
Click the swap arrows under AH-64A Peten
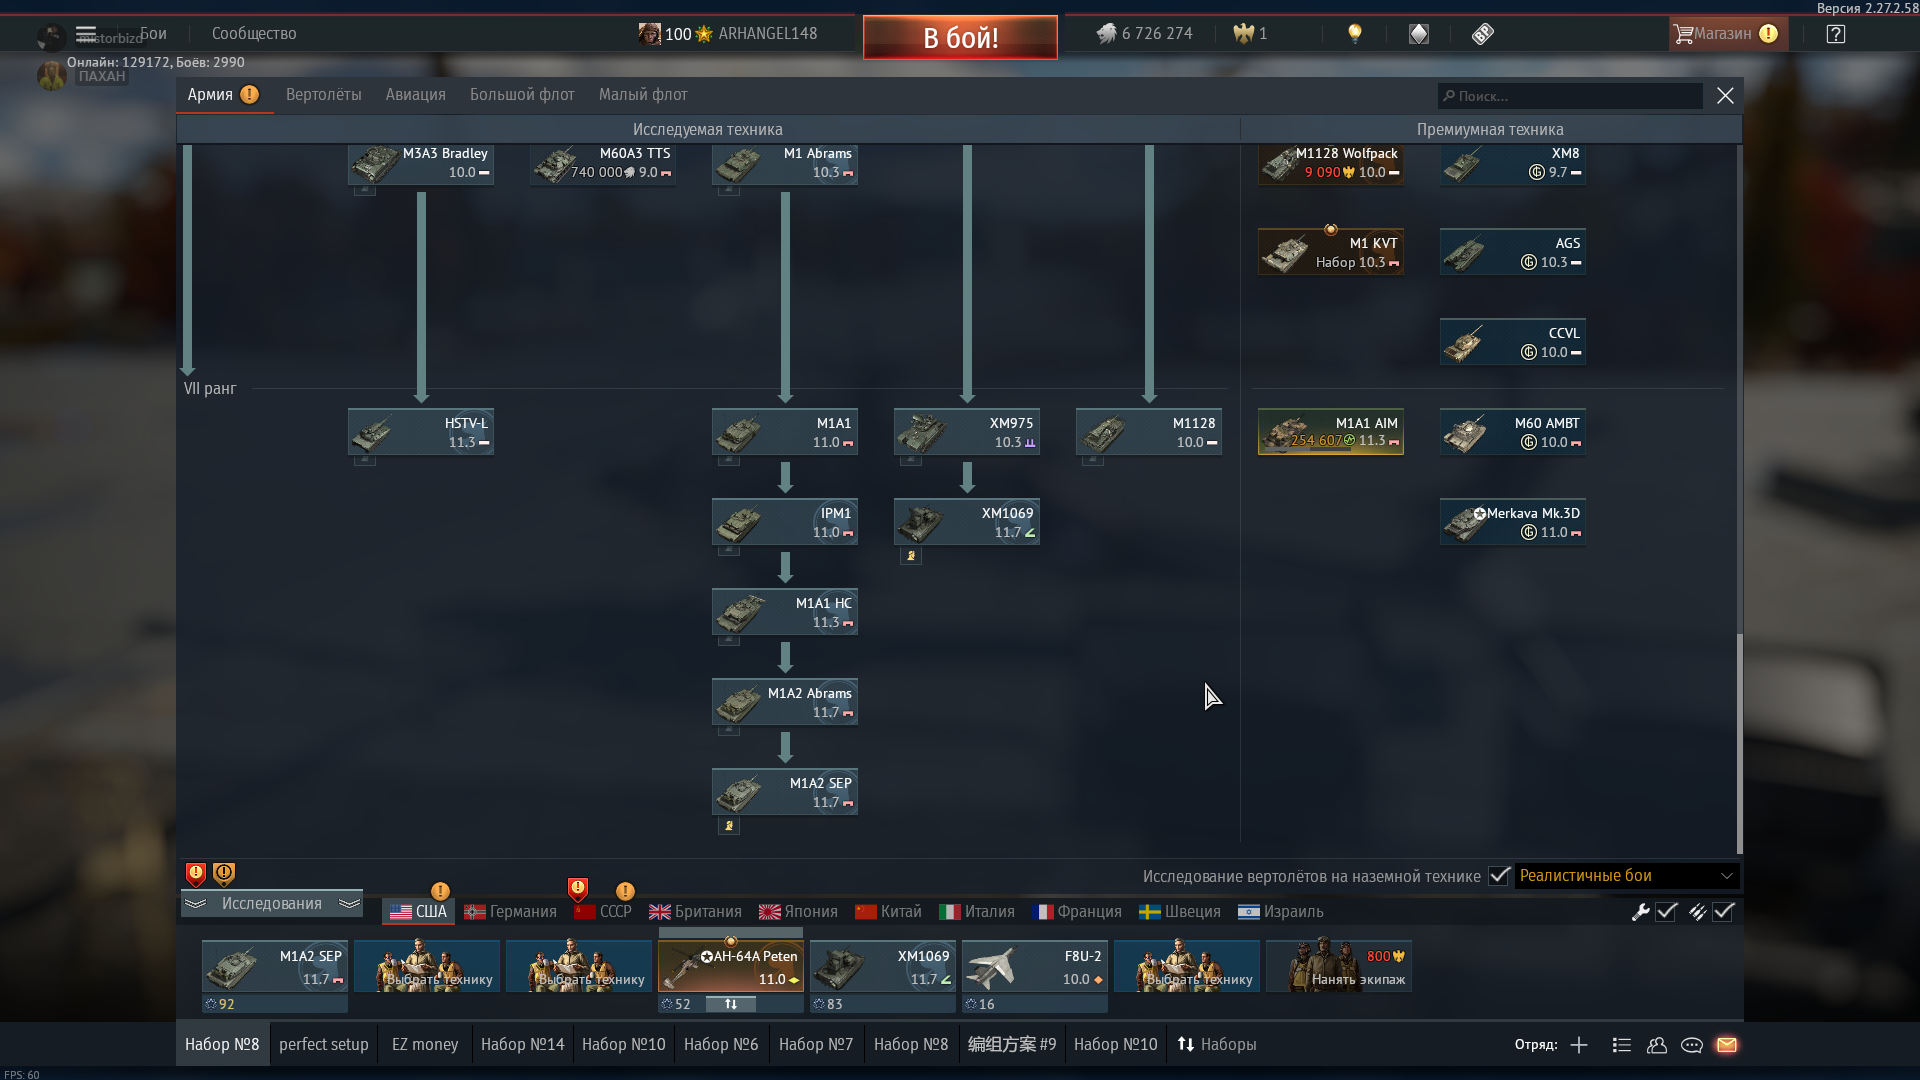[731, 1004]
